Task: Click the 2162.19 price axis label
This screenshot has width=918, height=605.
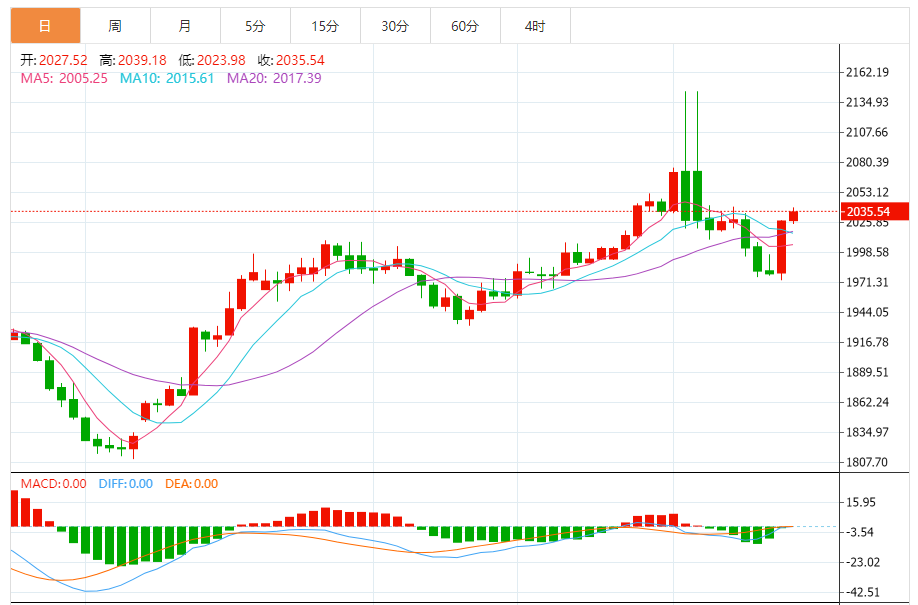Action: (x=867, y=73)
